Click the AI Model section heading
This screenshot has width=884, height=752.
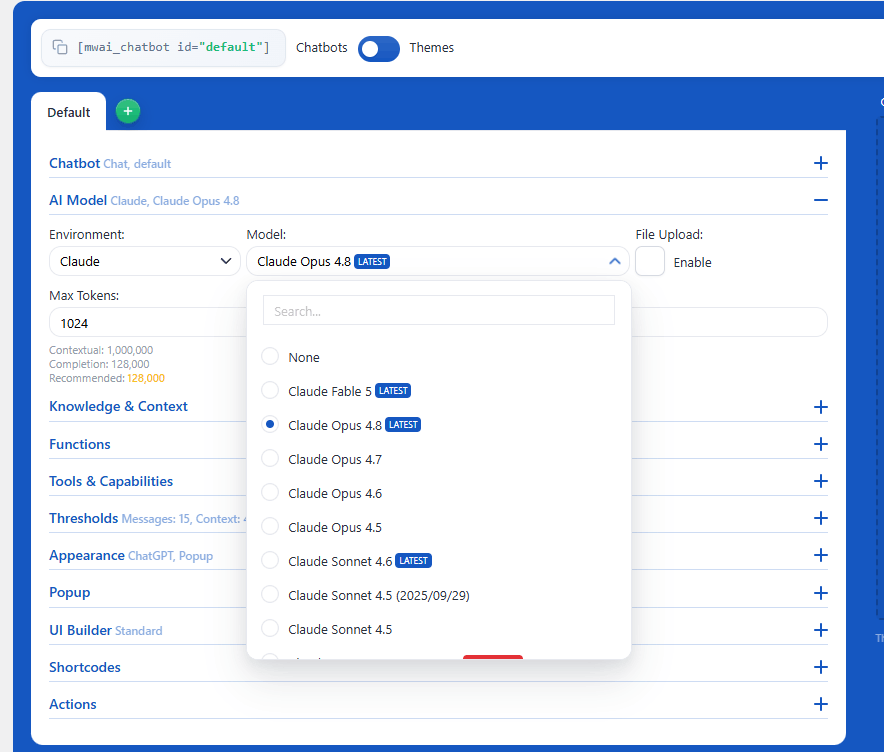pyautogui.click(x=78, y=200)
